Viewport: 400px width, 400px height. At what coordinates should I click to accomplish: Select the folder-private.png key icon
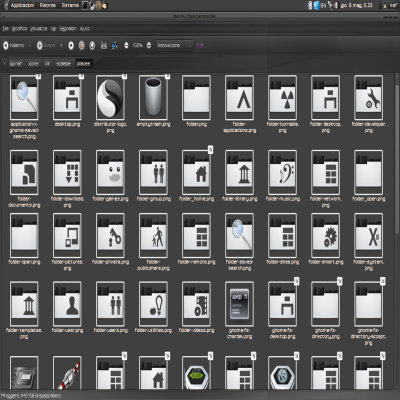(x=110, y=236)
